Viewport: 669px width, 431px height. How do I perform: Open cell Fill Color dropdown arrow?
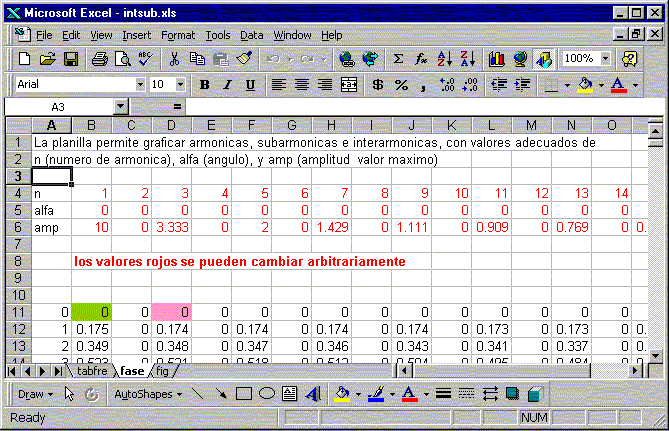[601, 85]
